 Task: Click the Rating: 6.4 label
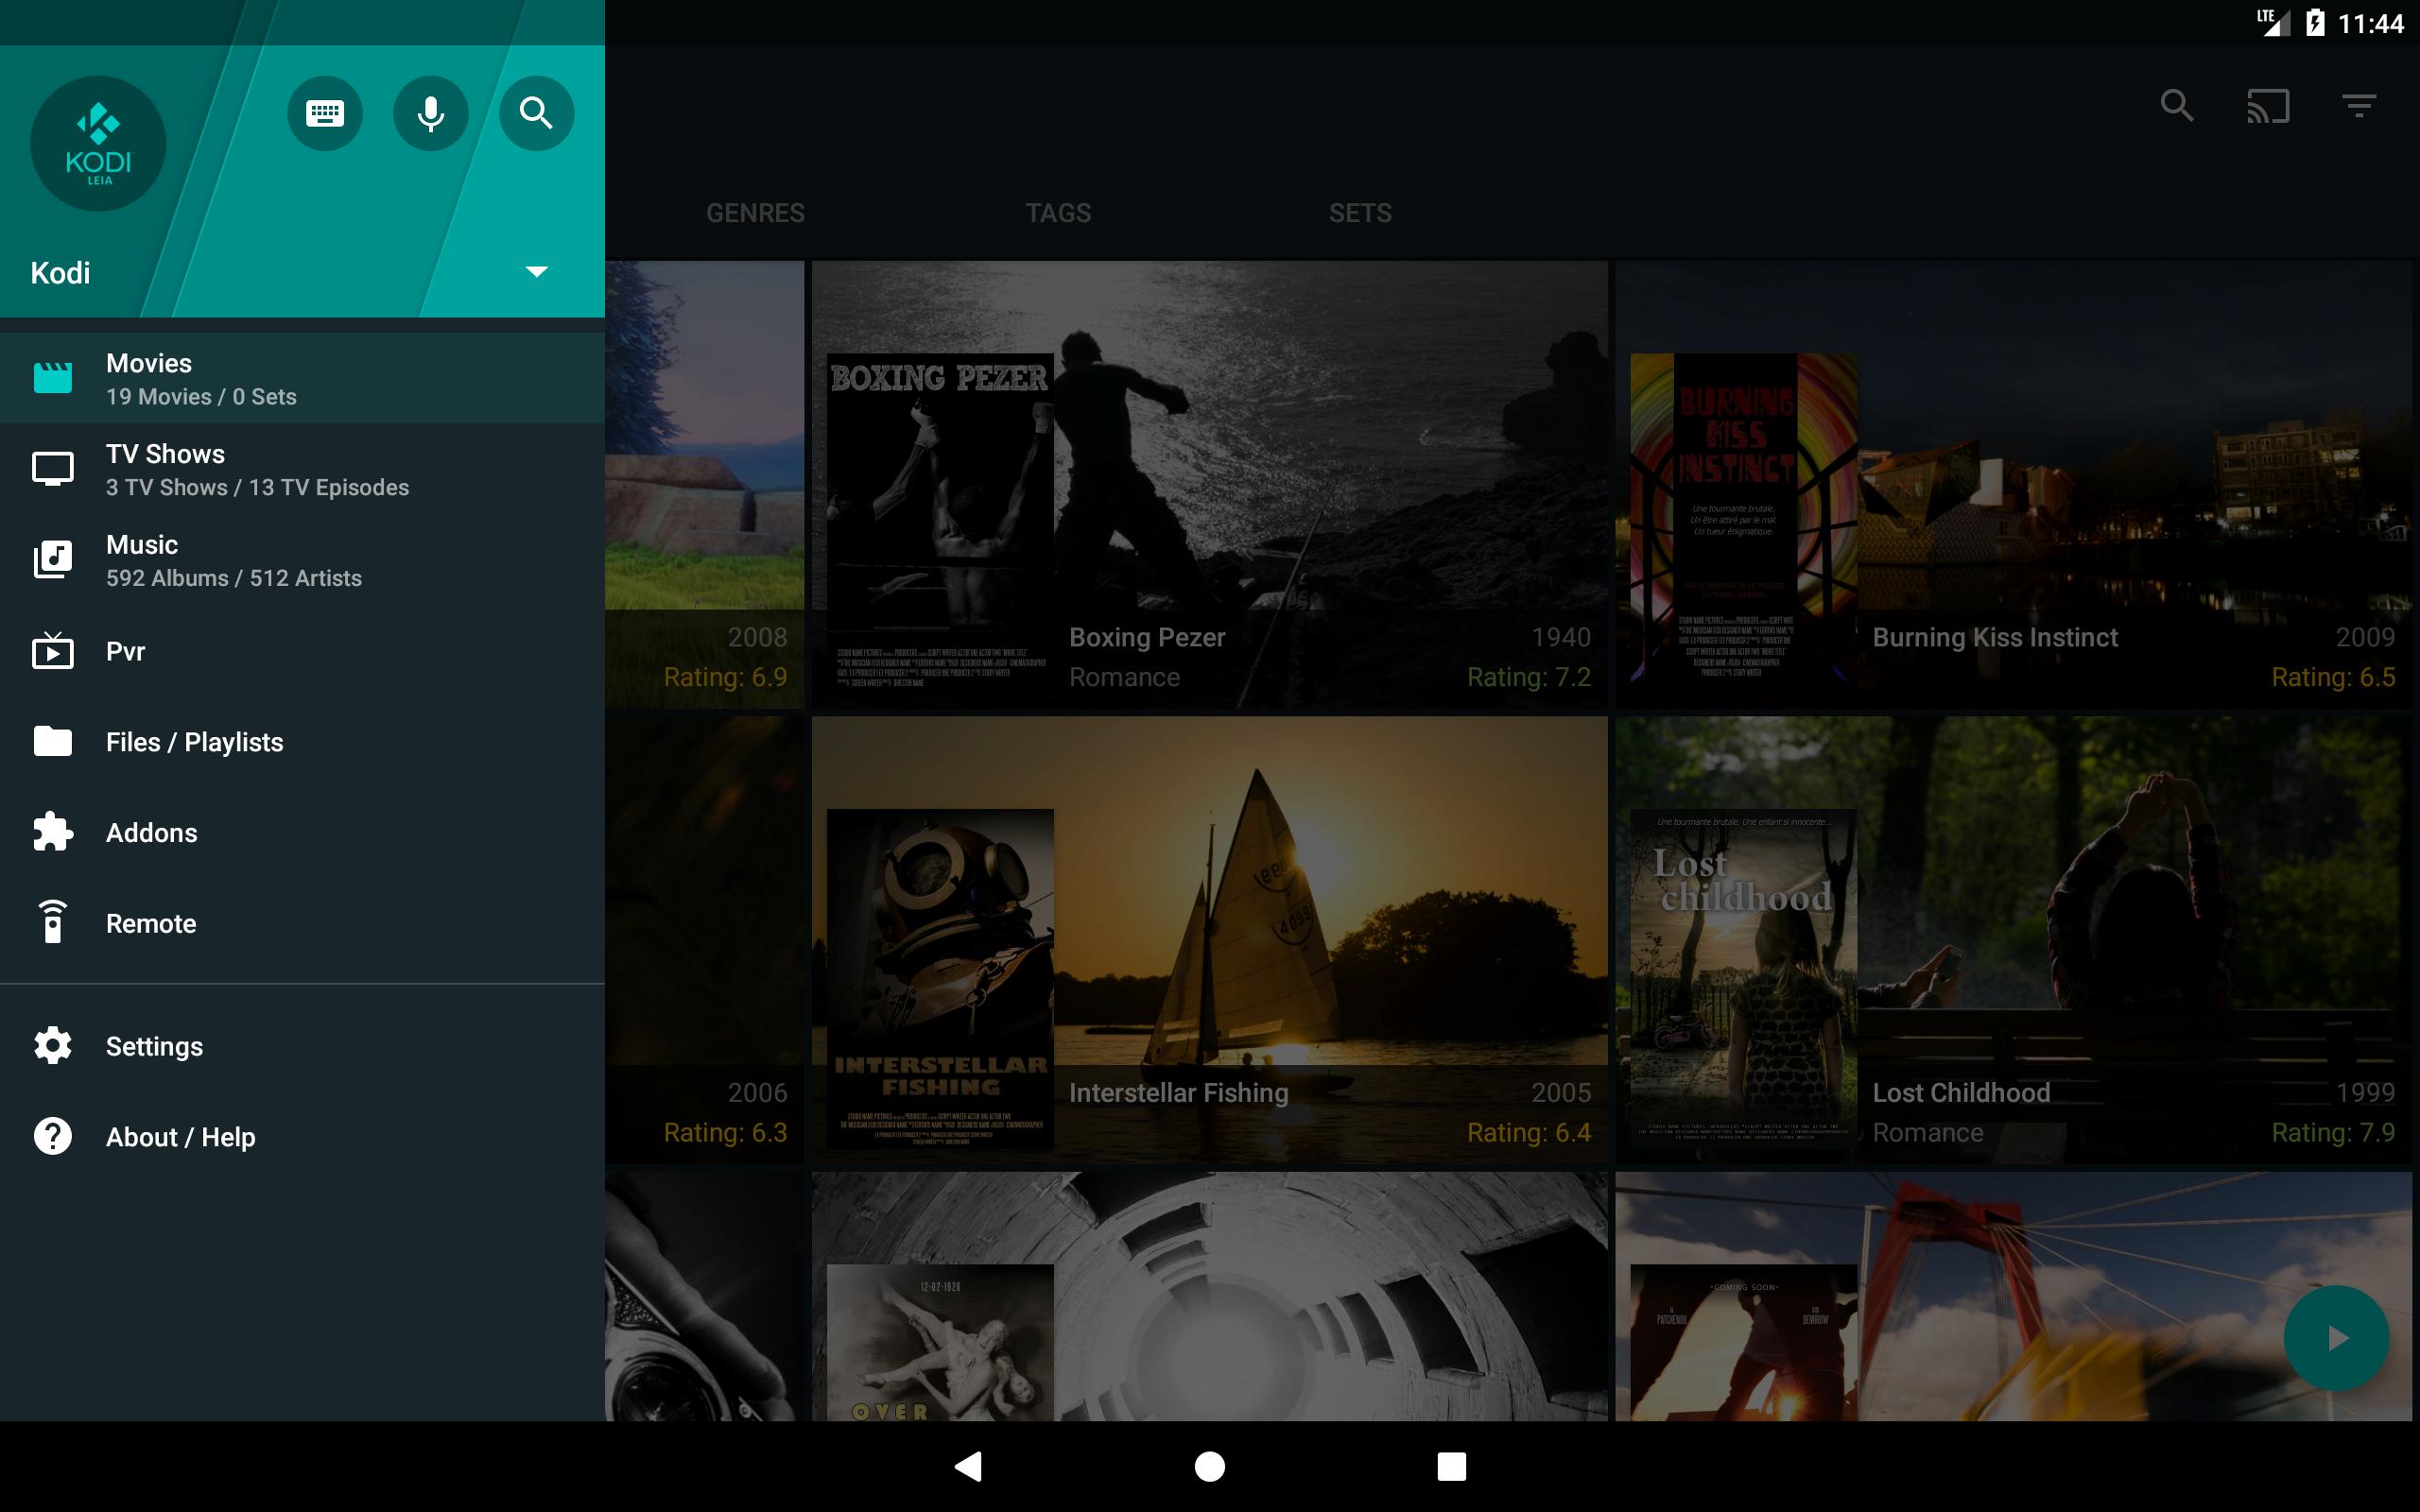point(1528,1133)
